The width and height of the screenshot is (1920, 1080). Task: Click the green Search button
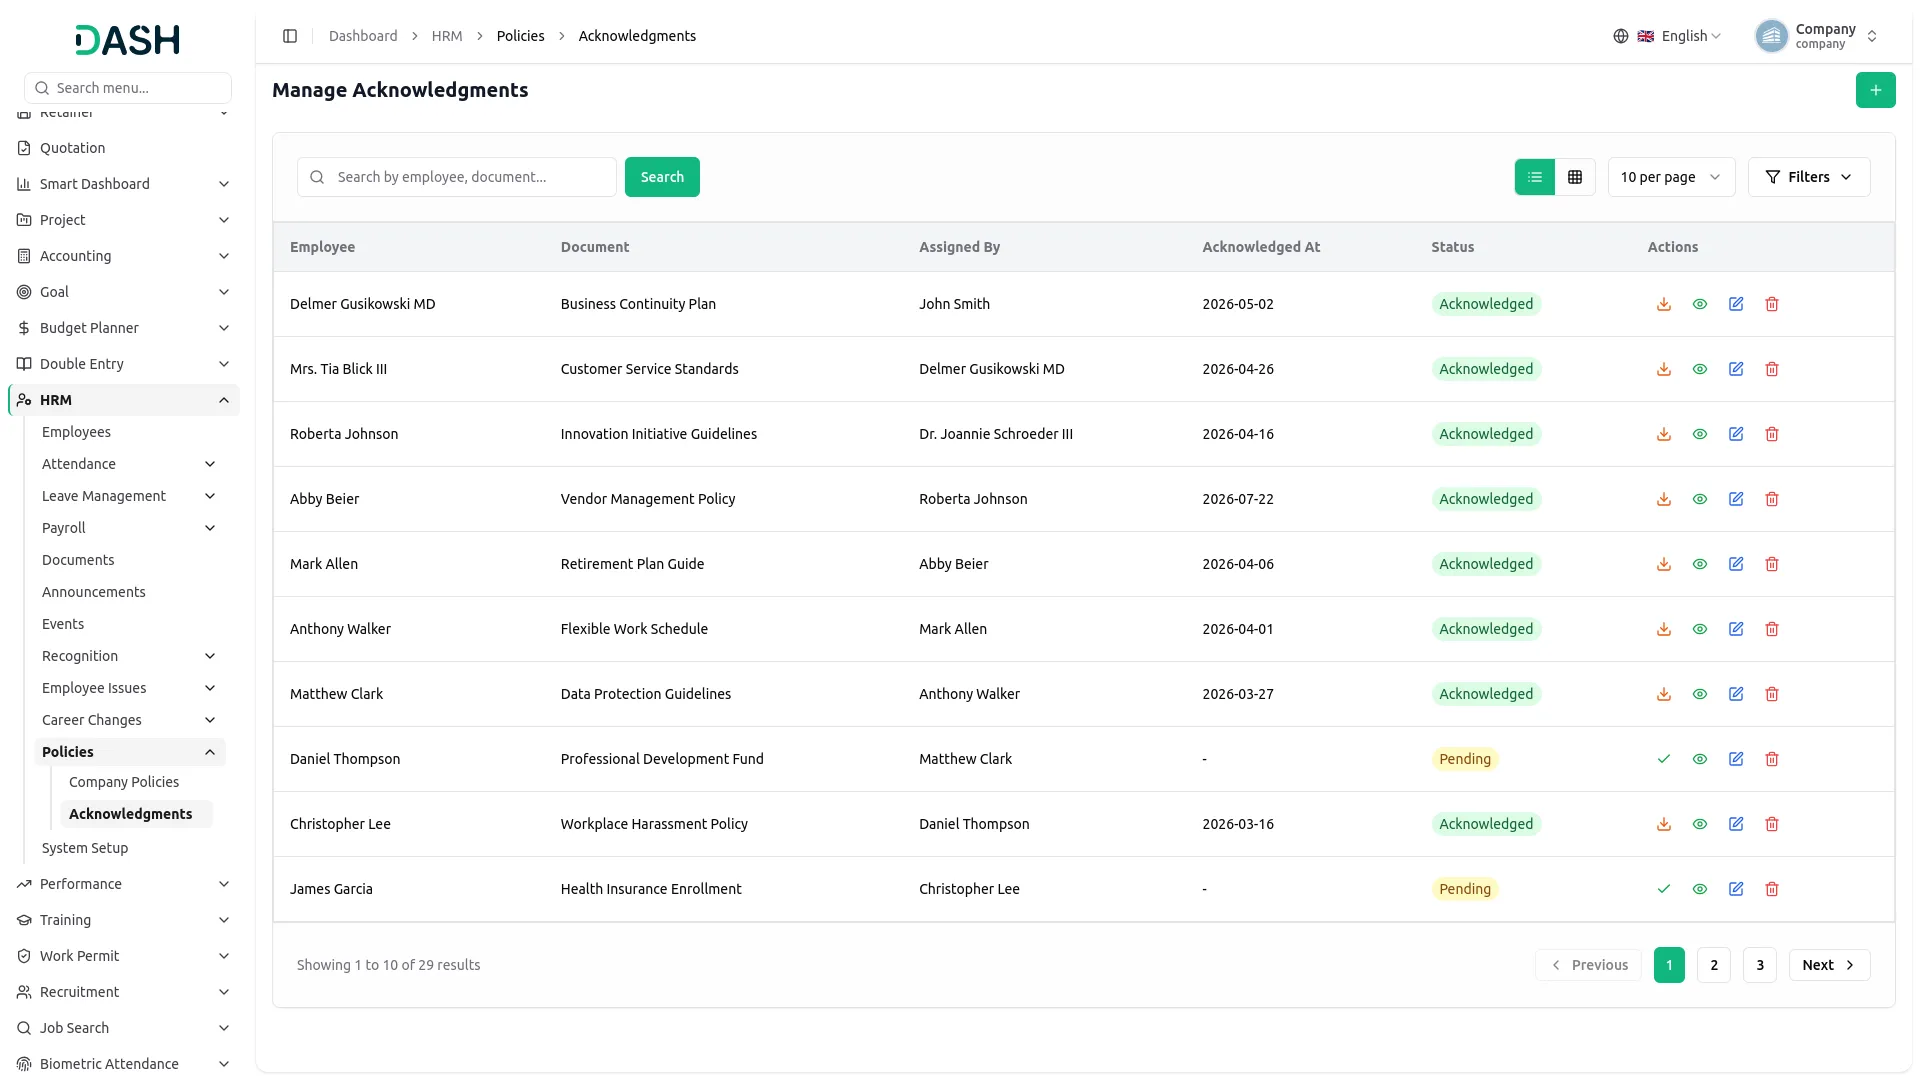point(662,177)
